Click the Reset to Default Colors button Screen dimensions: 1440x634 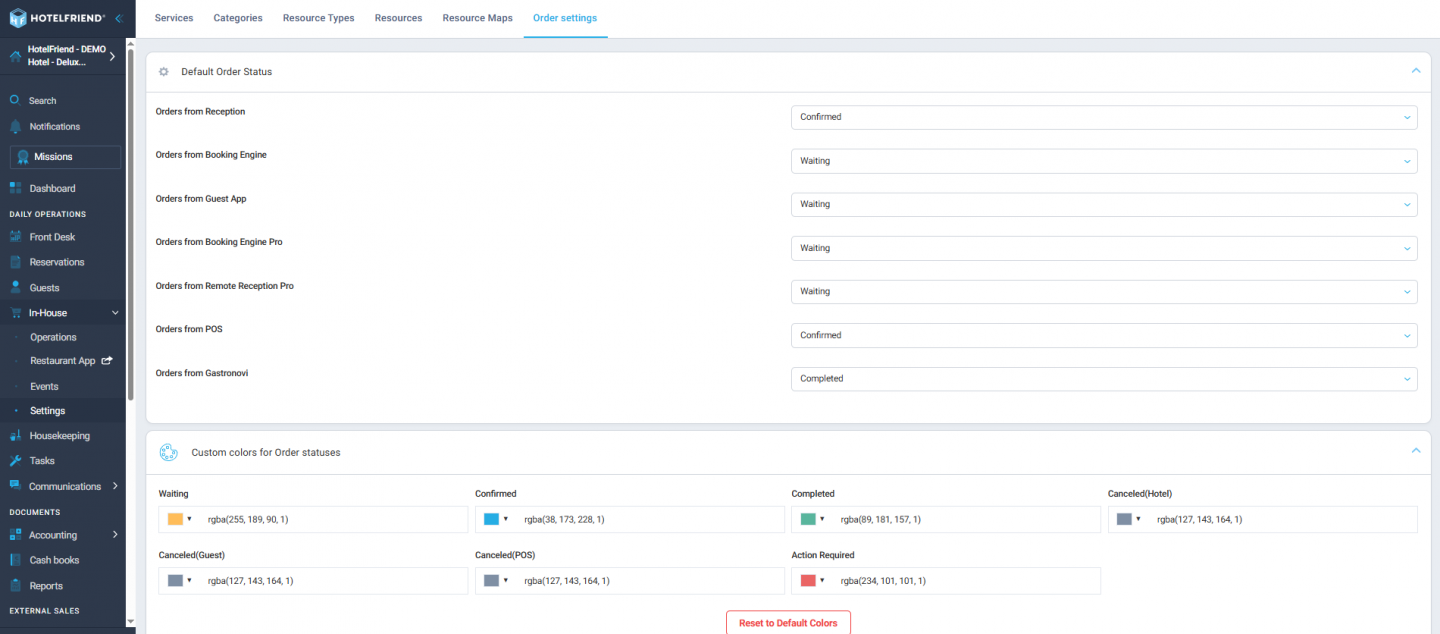coord(788,622)
